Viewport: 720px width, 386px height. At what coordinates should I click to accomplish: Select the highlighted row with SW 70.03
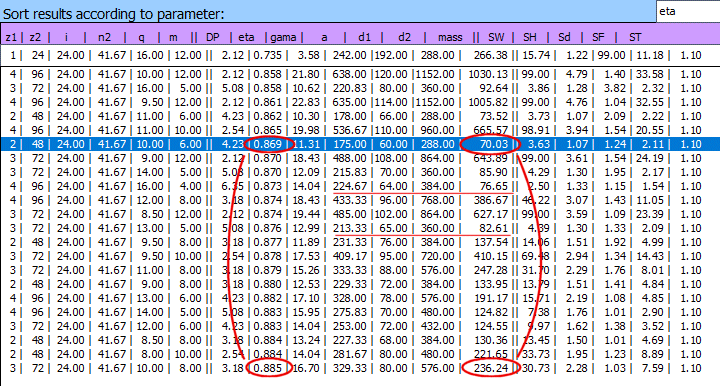click(x=360, y=144)
